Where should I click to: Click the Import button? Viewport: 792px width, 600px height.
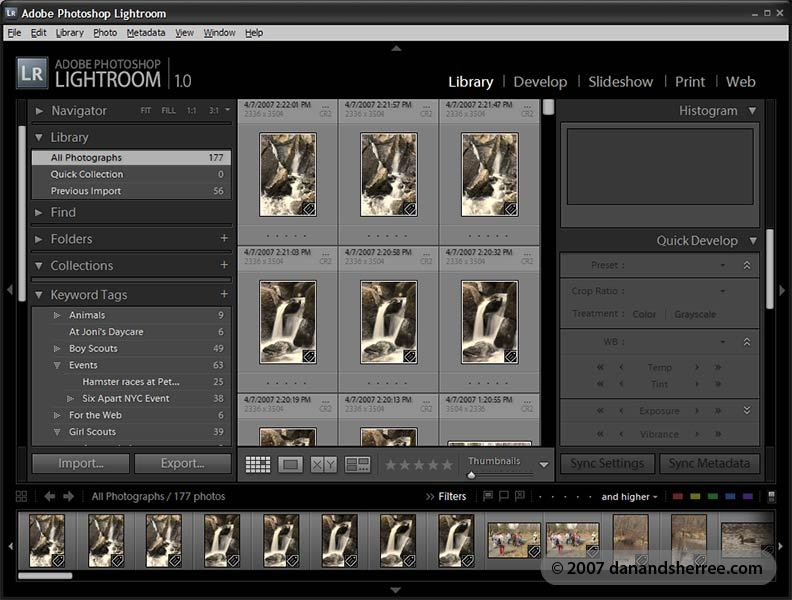[81, 463]
